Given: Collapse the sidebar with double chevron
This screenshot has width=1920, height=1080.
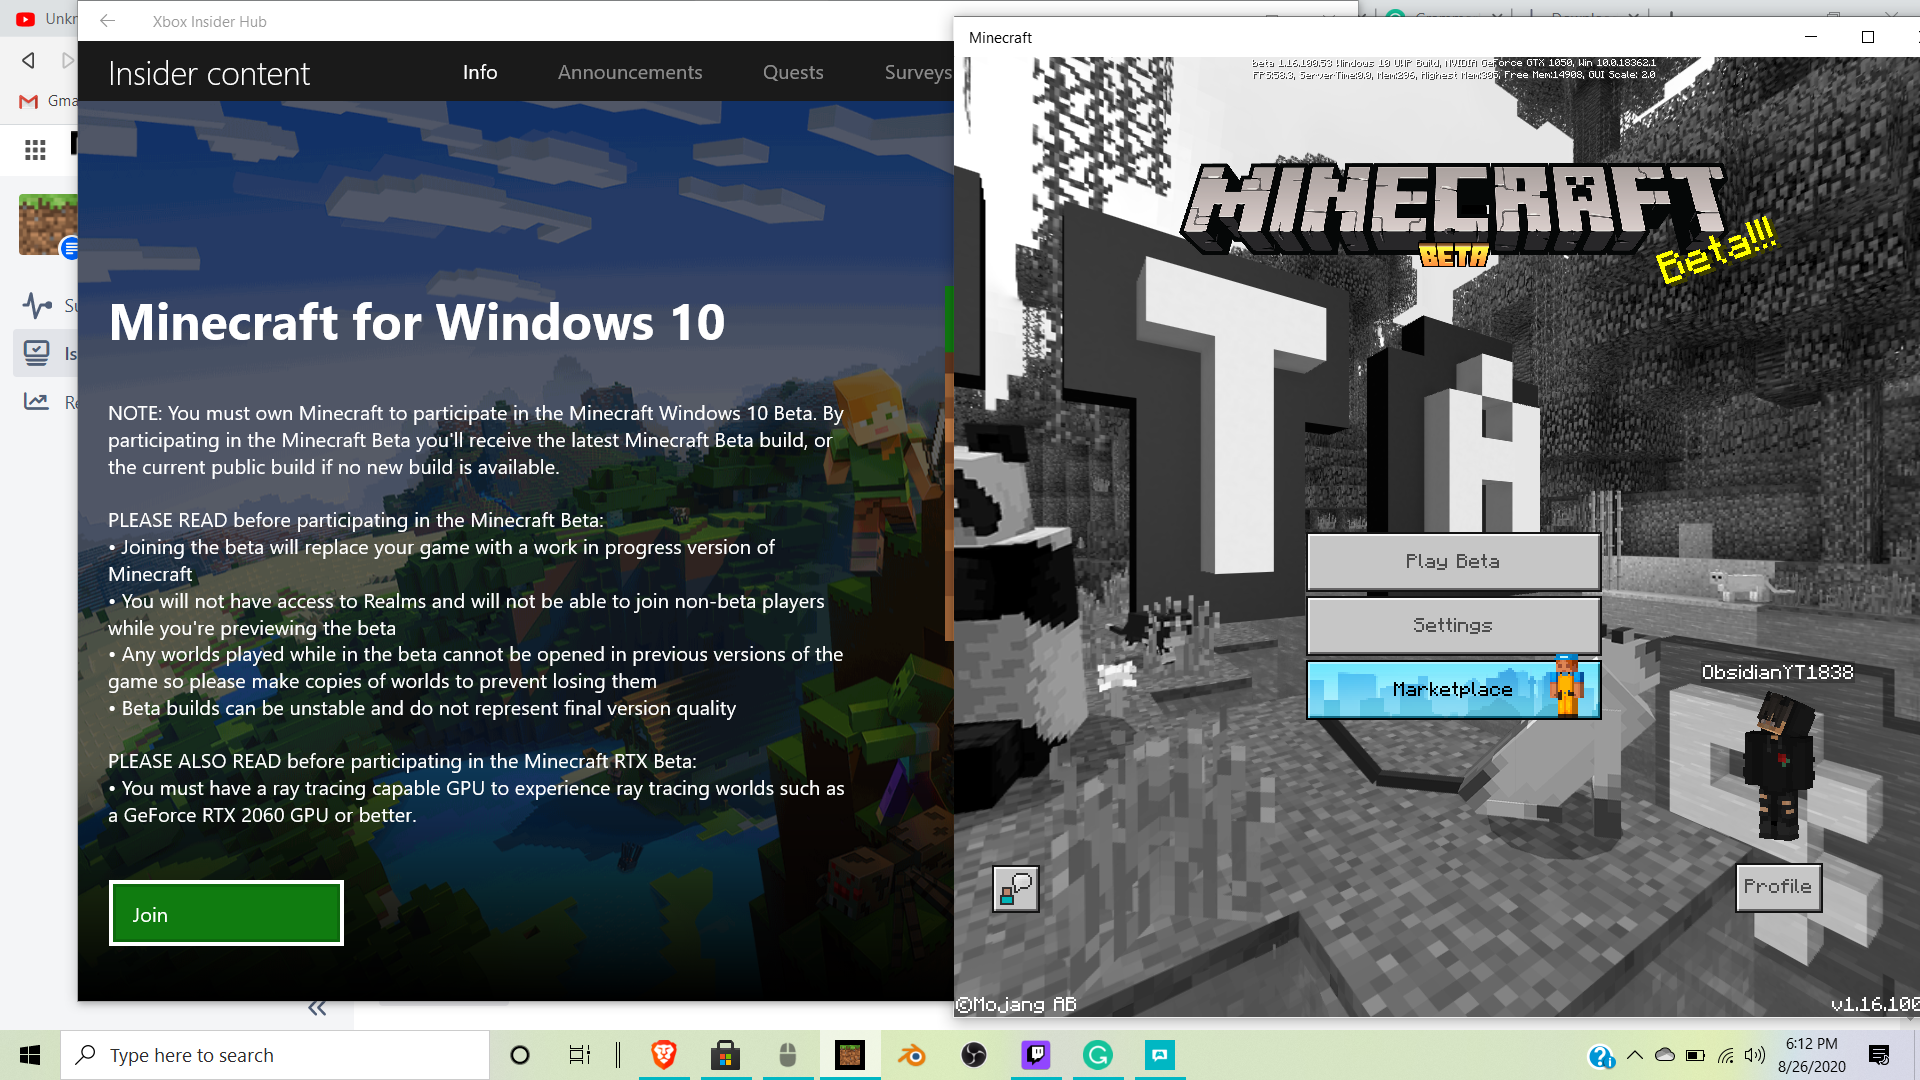Looking at the screenshot, I should point(317,1008).
